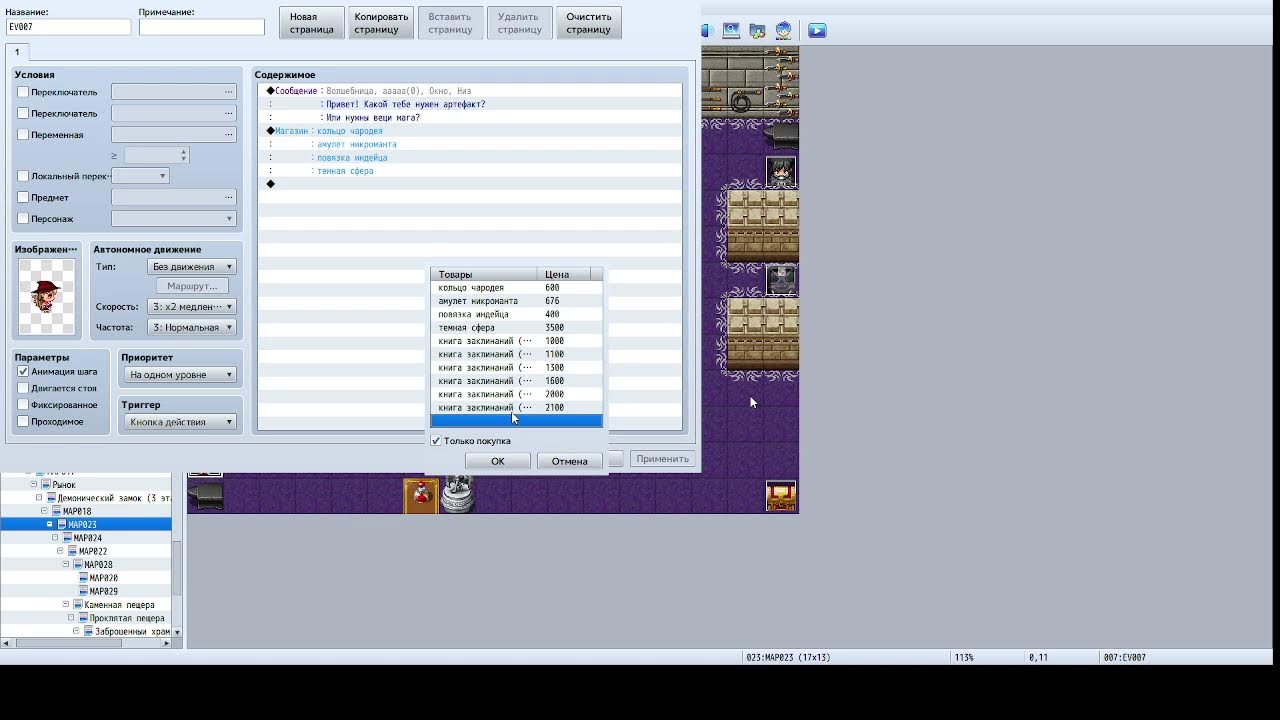Collapse the Каменная пещера tree node
This screenshot has width=1280, height=720.
pyautogui.click(x=66, y=605)
